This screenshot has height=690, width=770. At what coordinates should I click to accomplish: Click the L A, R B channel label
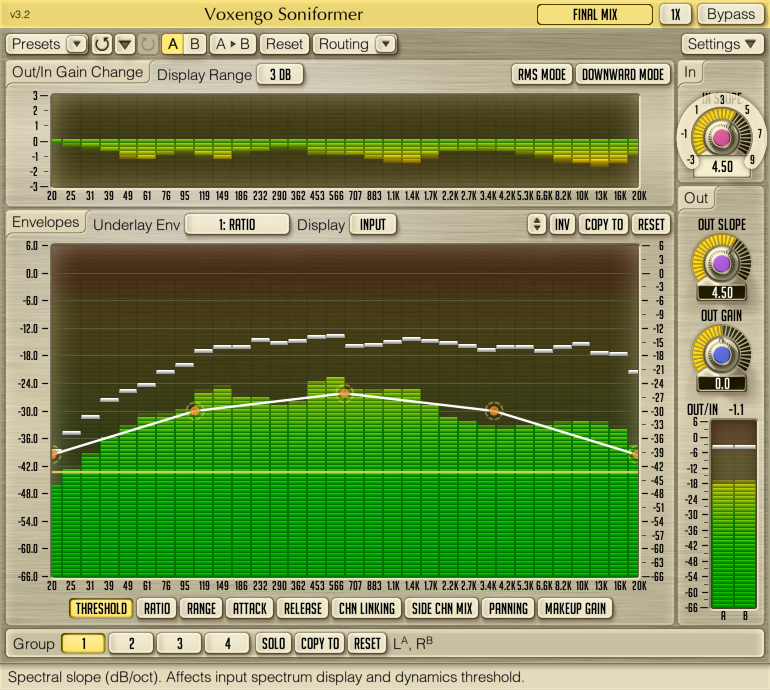[x=413, y=643]
